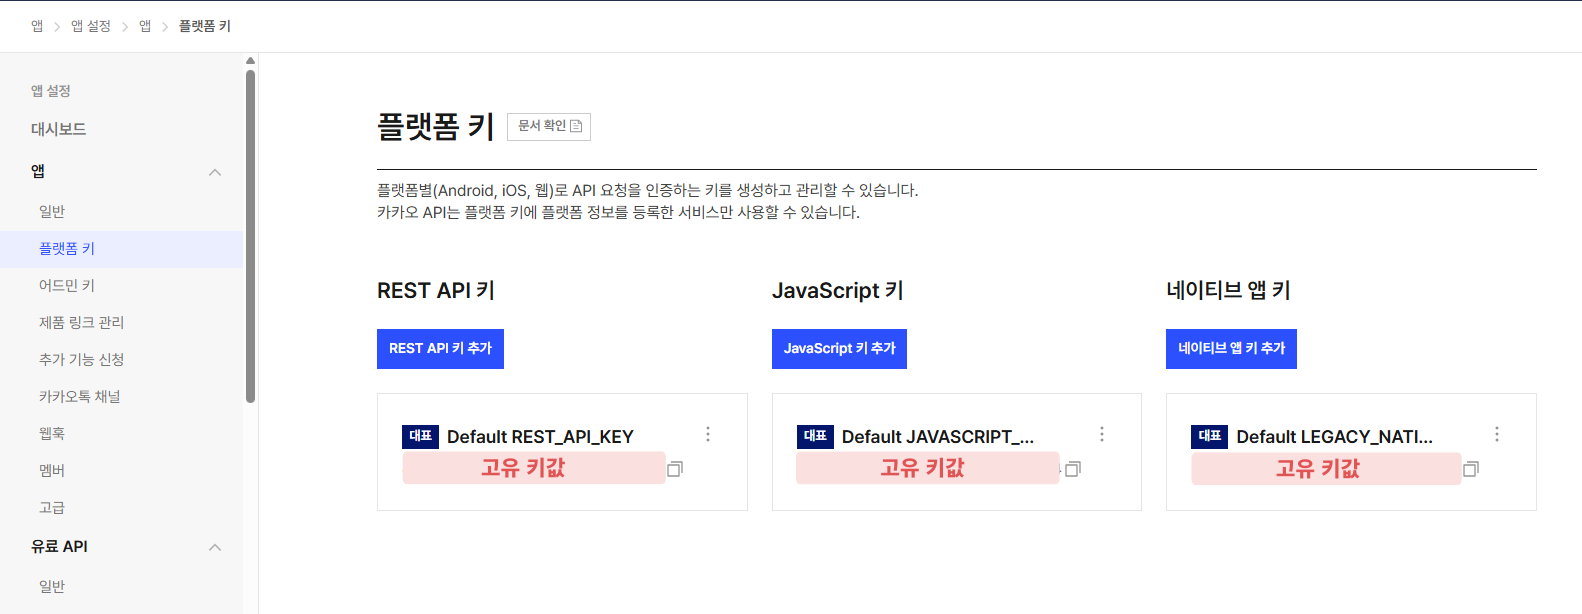1582x614 pixels.
Task: Click the first 앱 breadcrumb link
Action: (x=37, y=26)
